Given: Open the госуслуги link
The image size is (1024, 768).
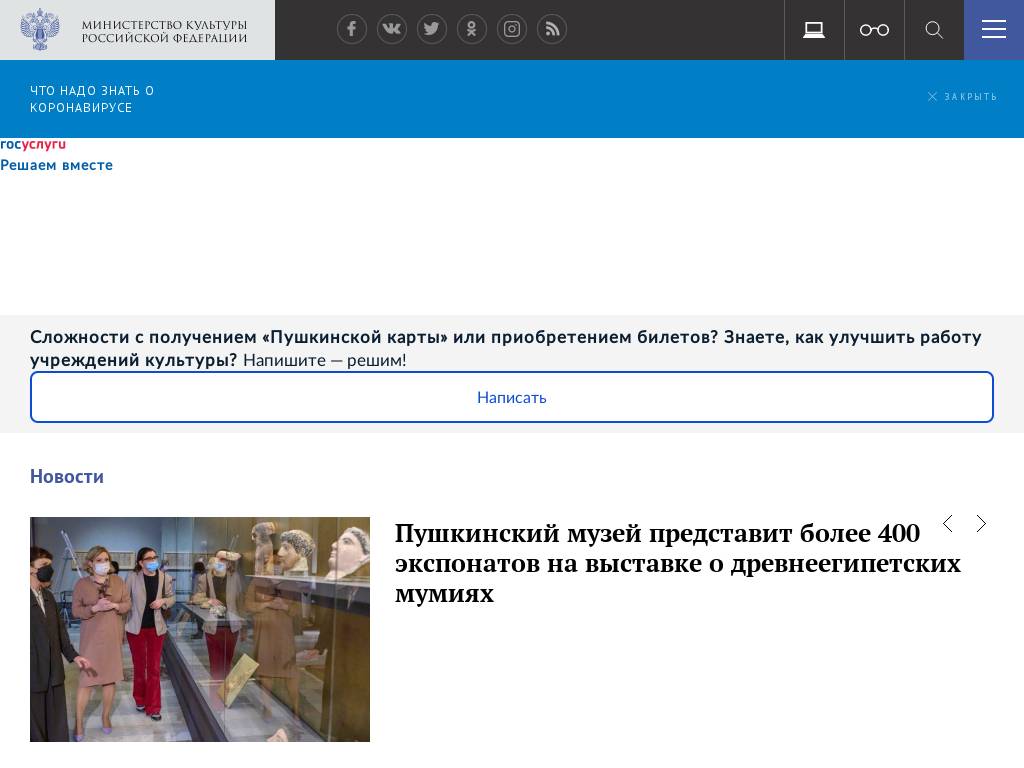Looking at the screenshot, I should pyautogui.click(x=33, y=144).
